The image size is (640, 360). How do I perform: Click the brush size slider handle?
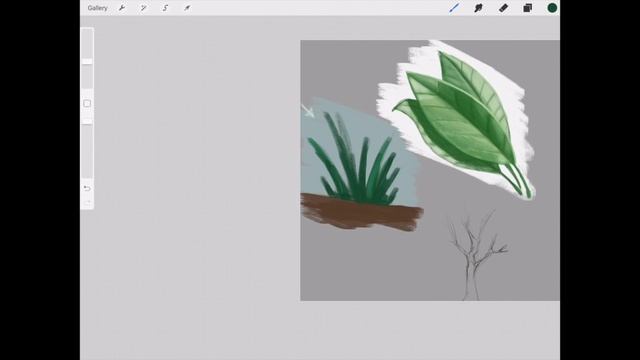87,61
